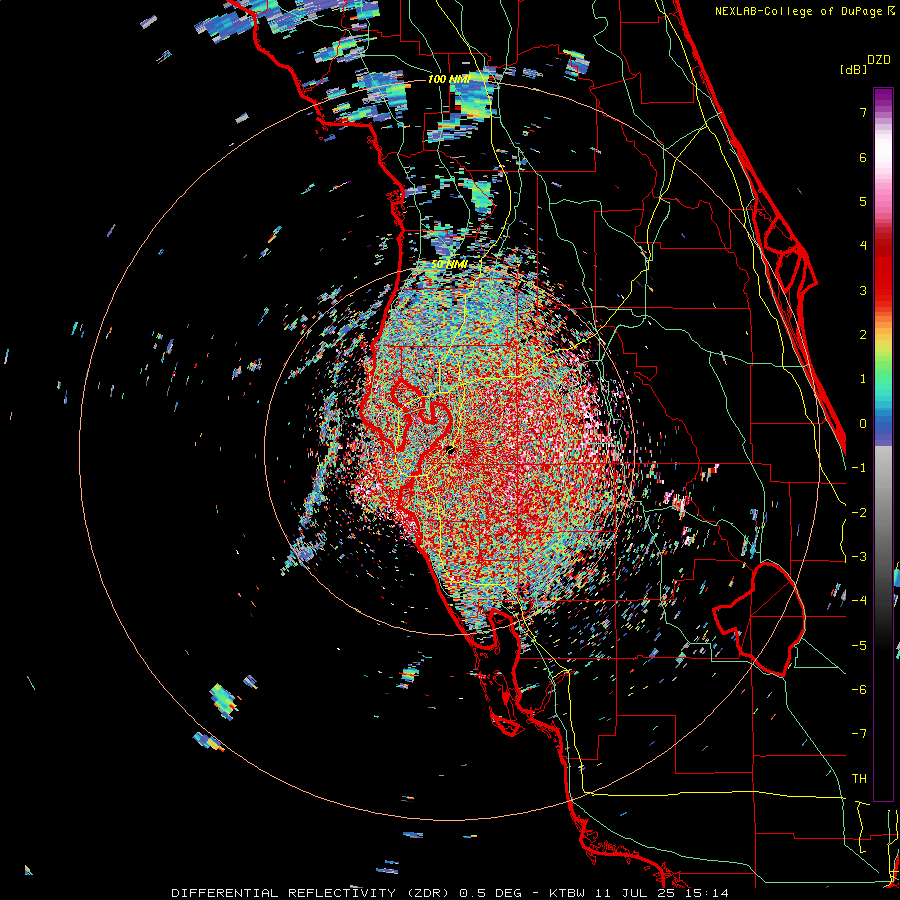Click the 4 dB scale value
This screenshot has width=900, height=900.
[863, 246]
